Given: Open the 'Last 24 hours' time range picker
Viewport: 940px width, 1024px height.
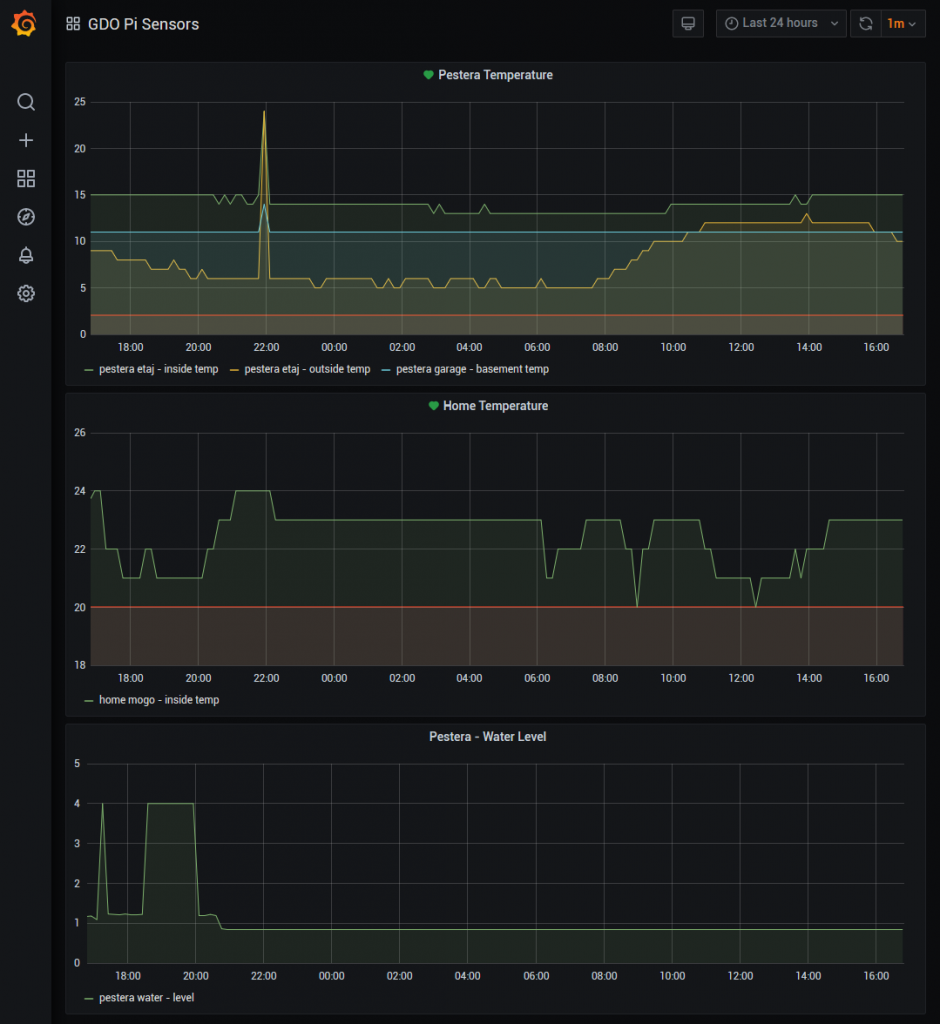Looking at the screenshot, I should pos(780,24).
